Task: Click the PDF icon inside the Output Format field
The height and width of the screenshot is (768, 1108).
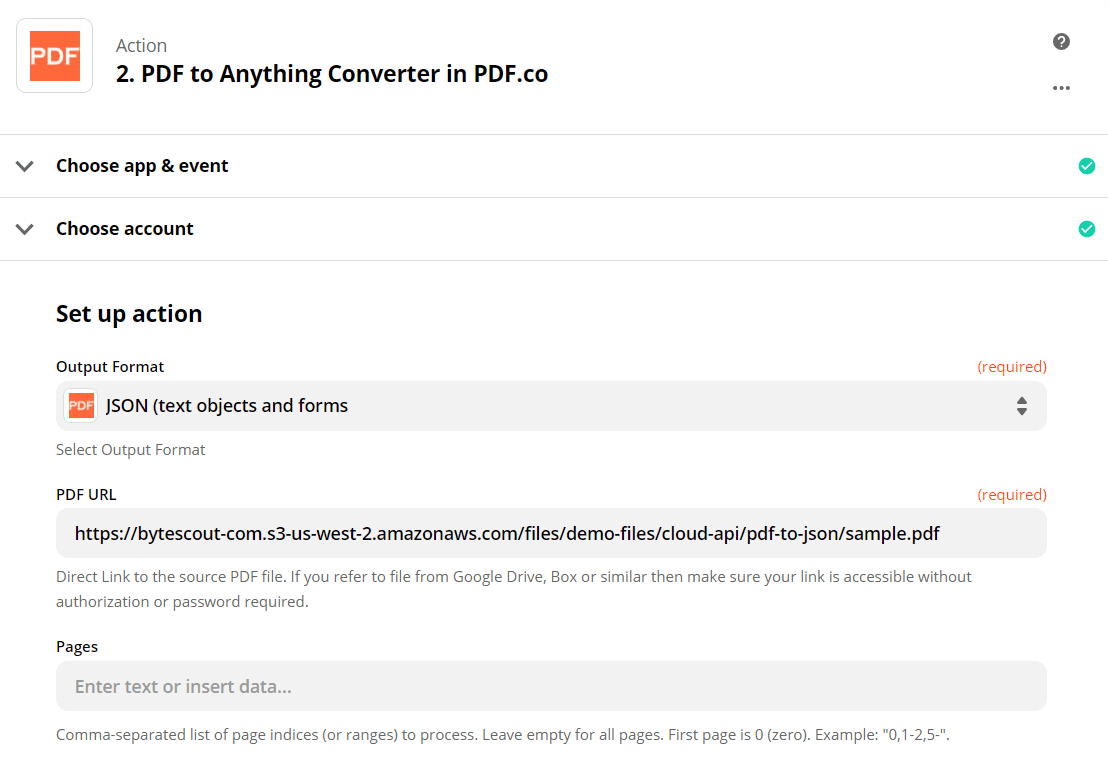Action: click(x=81, y=405)
